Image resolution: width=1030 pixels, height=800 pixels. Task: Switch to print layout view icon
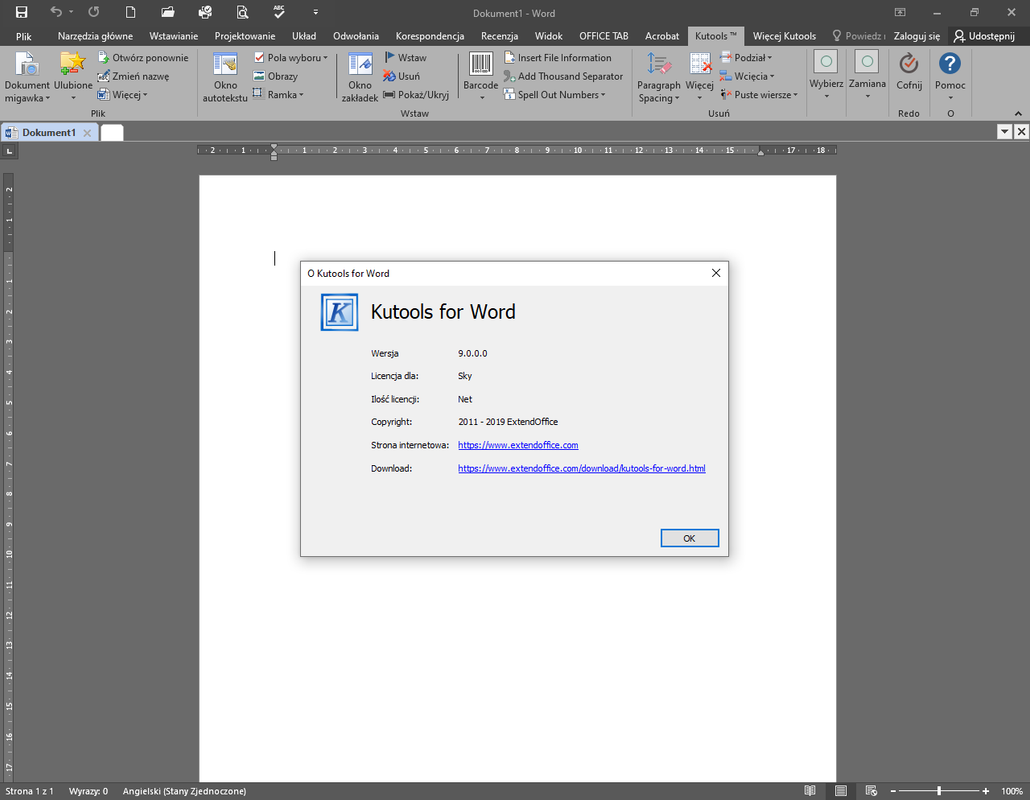[841, 791]
